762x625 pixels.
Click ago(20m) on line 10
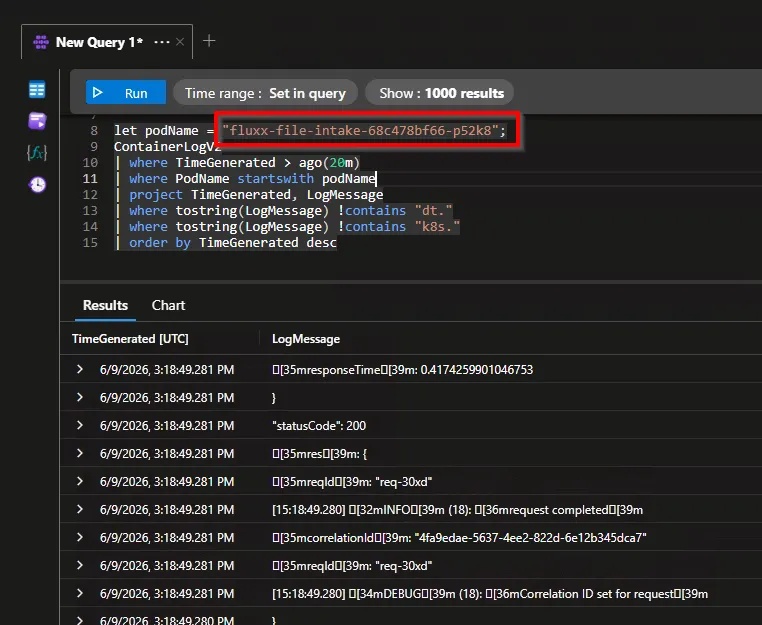pyautogui.click(x=329, y=162)
